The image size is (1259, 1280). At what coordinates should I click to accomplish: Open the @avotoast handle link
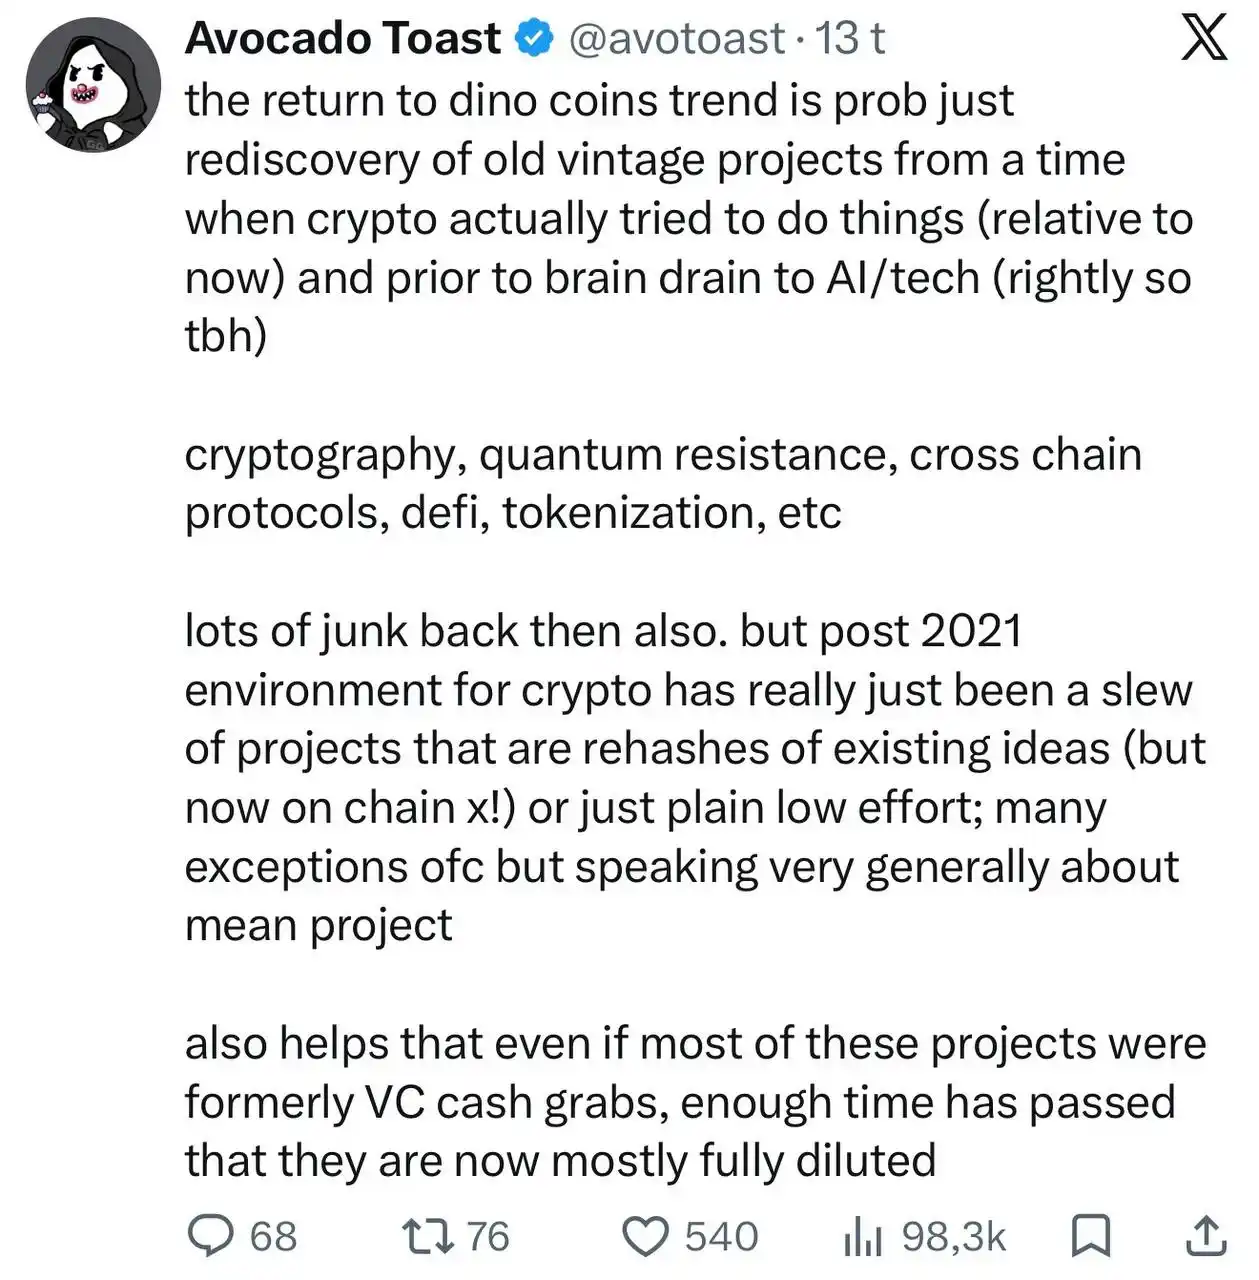click(x=676, y=39)
